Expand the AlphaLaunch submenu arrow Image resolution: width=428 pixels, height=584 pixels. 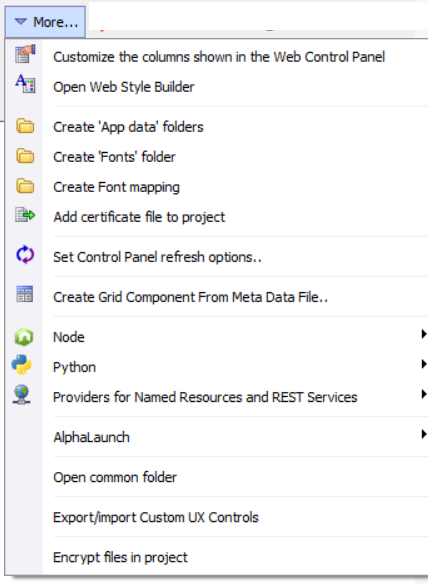click(423, 434)
